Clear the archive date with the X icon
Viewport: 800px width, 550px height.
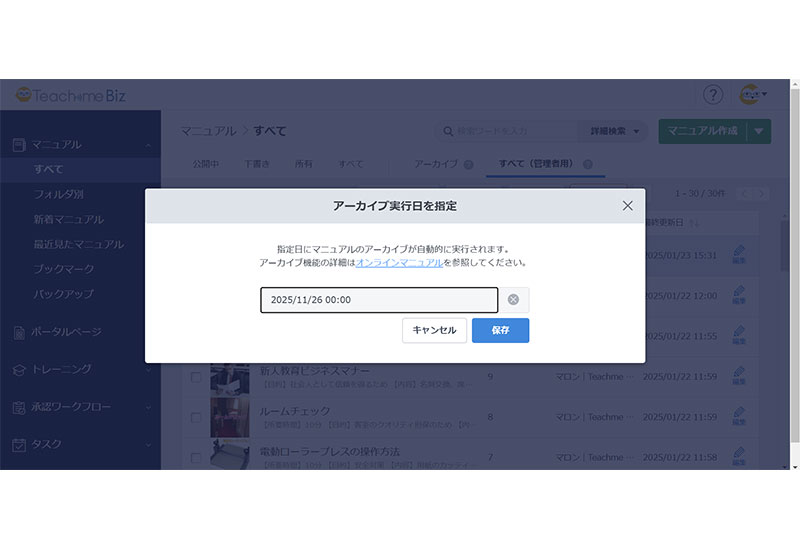pyautogui.click(x=513, y=300)
